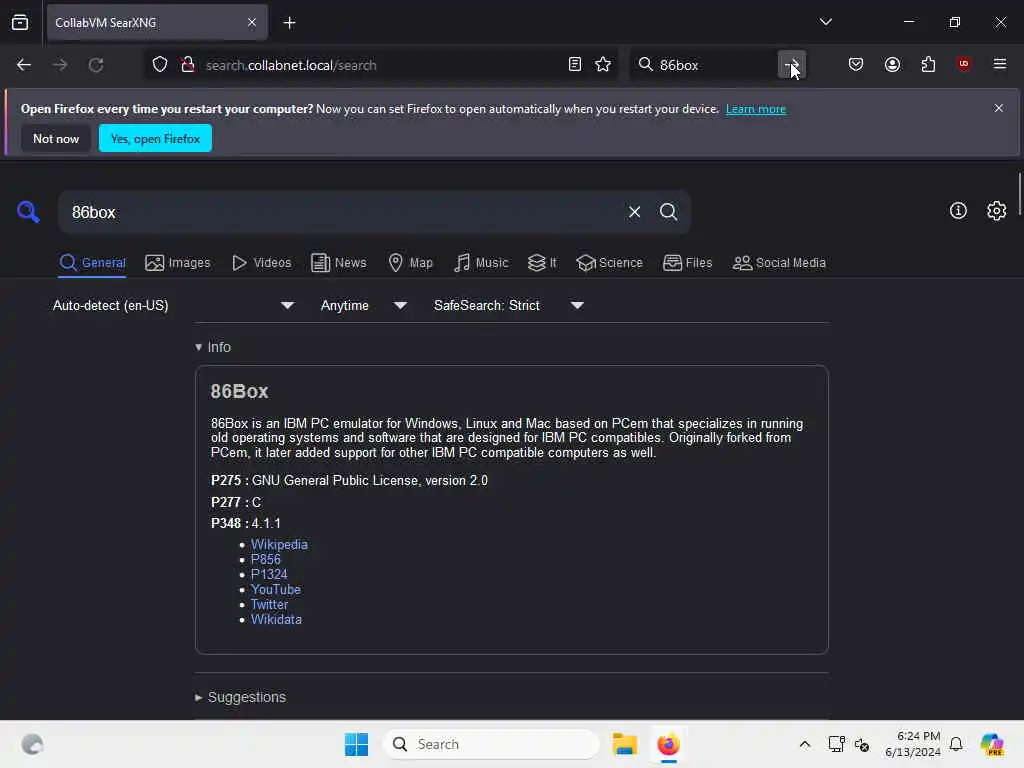Image resolution: width=1024 pixels, height=768 pixels.
Task: Switch to the Social Media tab
Action: pos(779,263)
